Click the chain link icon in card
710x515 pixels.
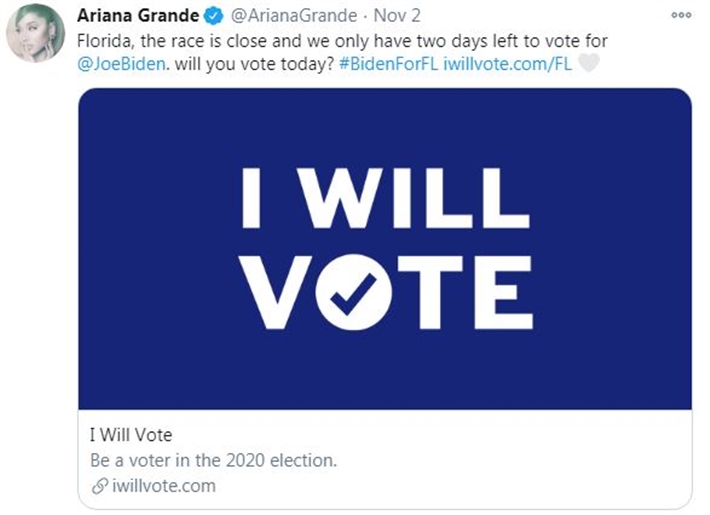tap(97, 487)
